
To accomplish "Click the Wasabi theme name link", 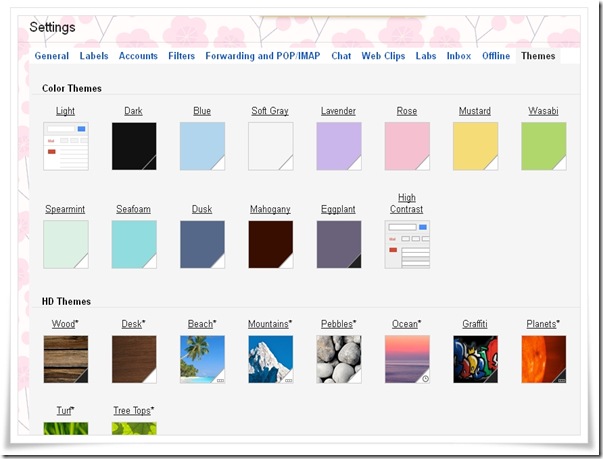I will click(x=543, y=111).
